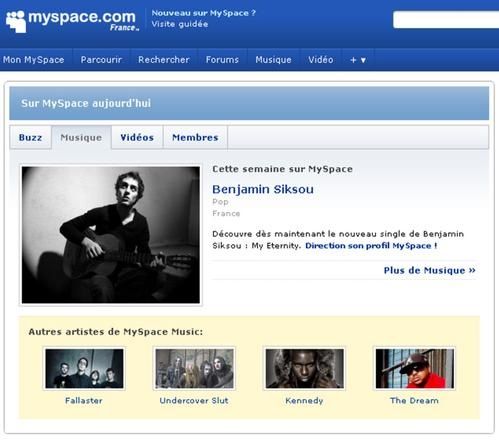The width and height of the screenshot is (499, 440).
Task: Select the Musique tab under today's section
Action: (81, 137)
